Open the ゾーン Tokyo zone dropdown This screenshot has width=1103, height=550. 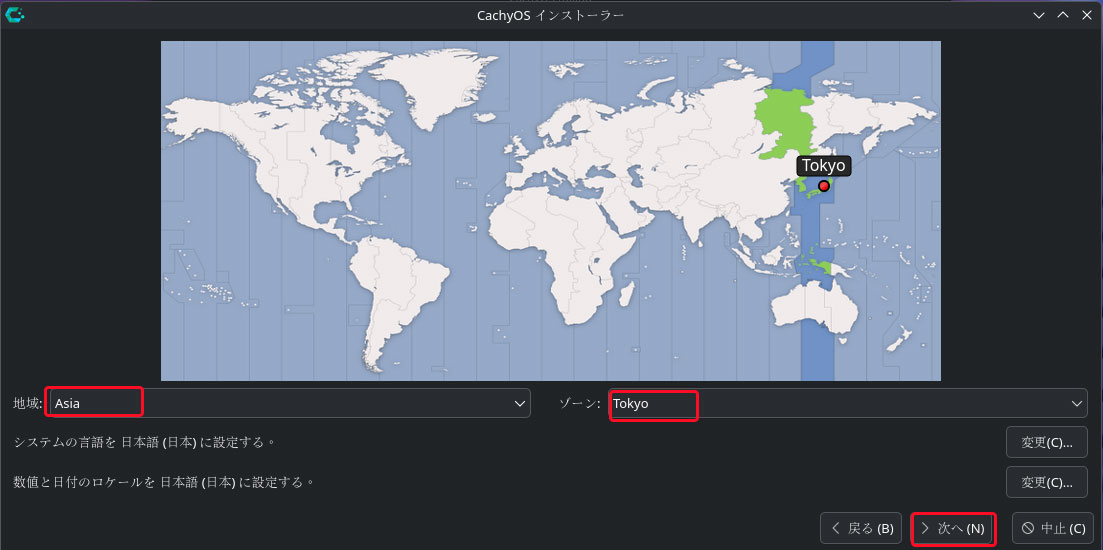tap(846, 404)
